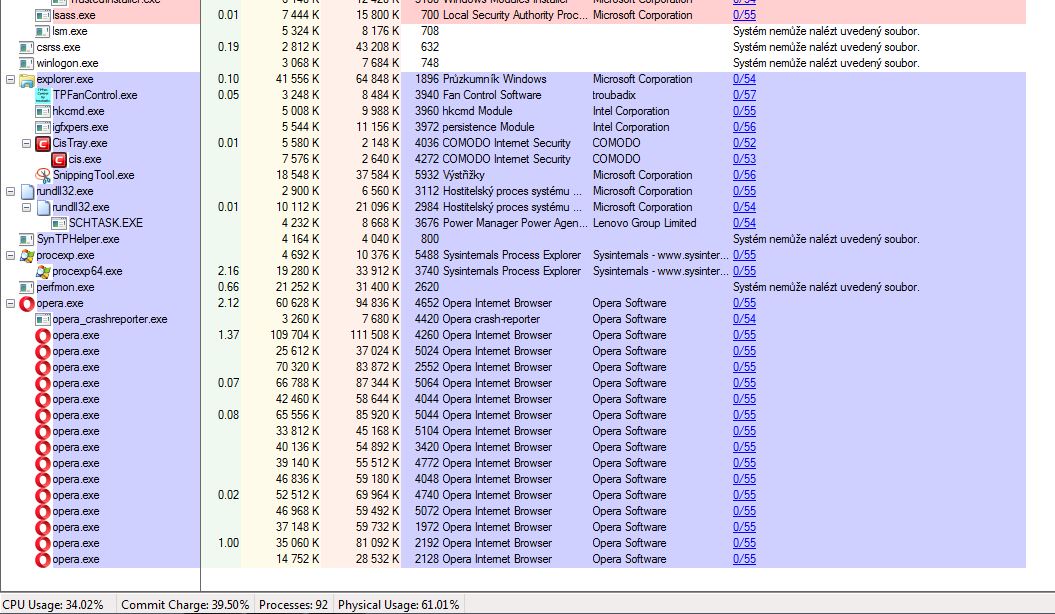
Task: Collapse the top-level rundll32.exe tree, PID 3112
Action: tap(10, 191)
